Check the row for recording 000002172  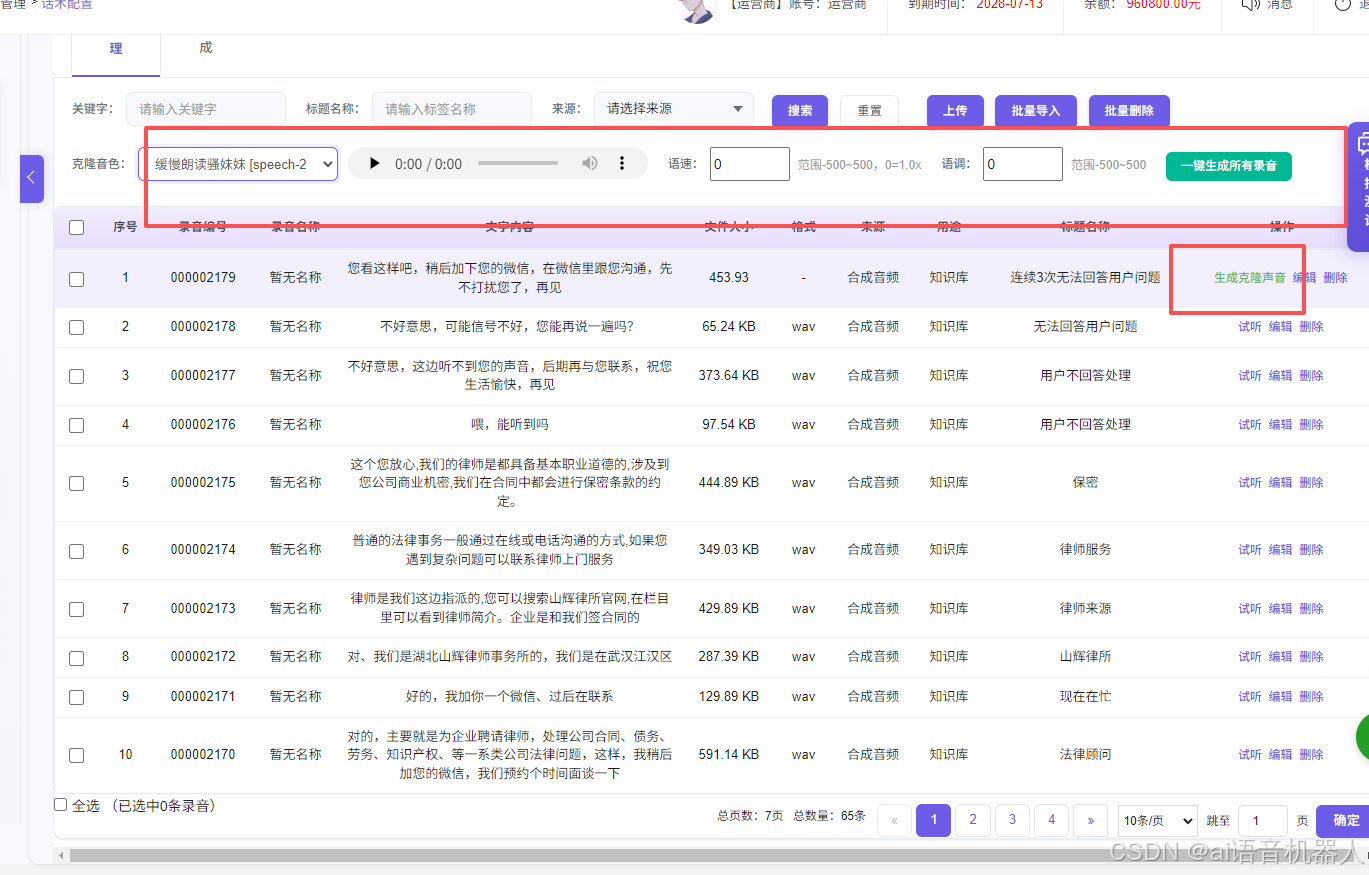[x=77, y=657]
